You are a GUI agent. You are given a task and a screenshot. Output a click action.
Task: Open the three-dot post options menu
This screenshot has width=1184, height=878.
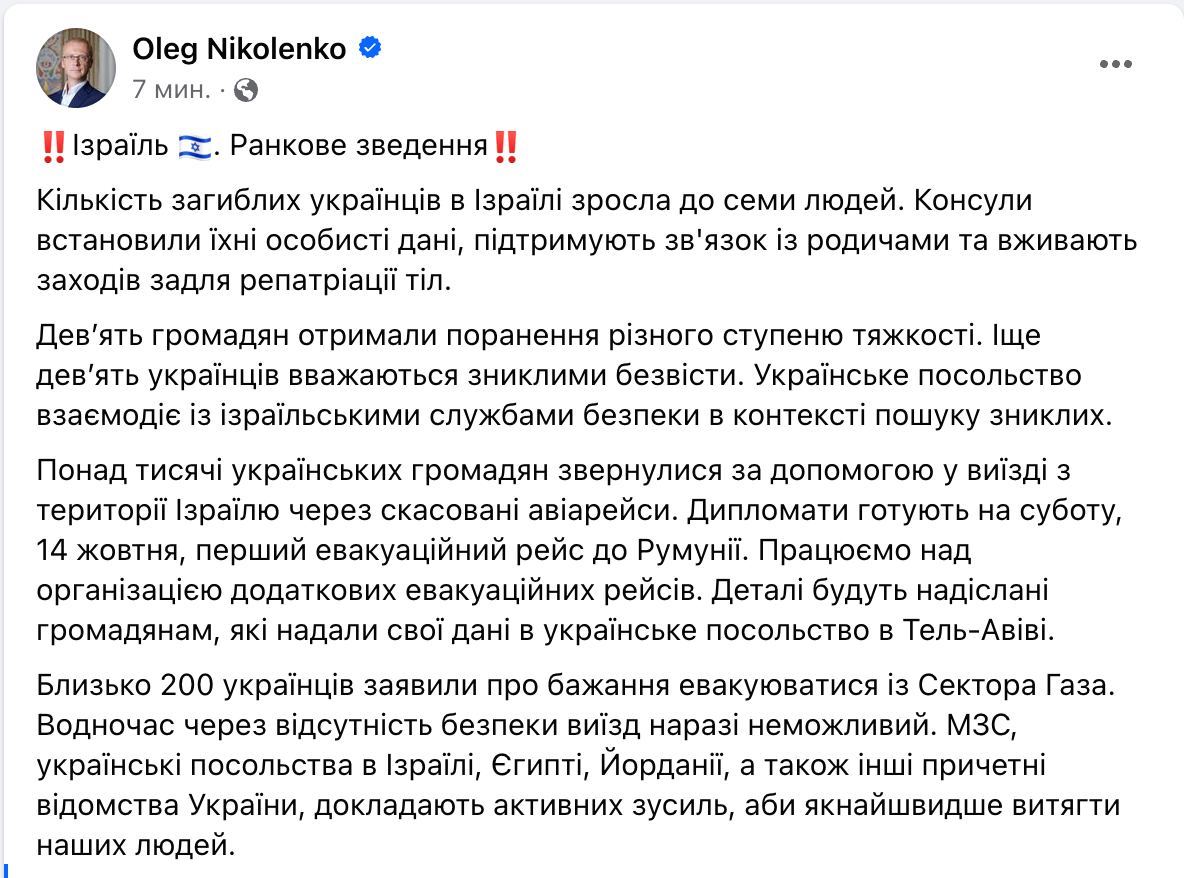1115,65
